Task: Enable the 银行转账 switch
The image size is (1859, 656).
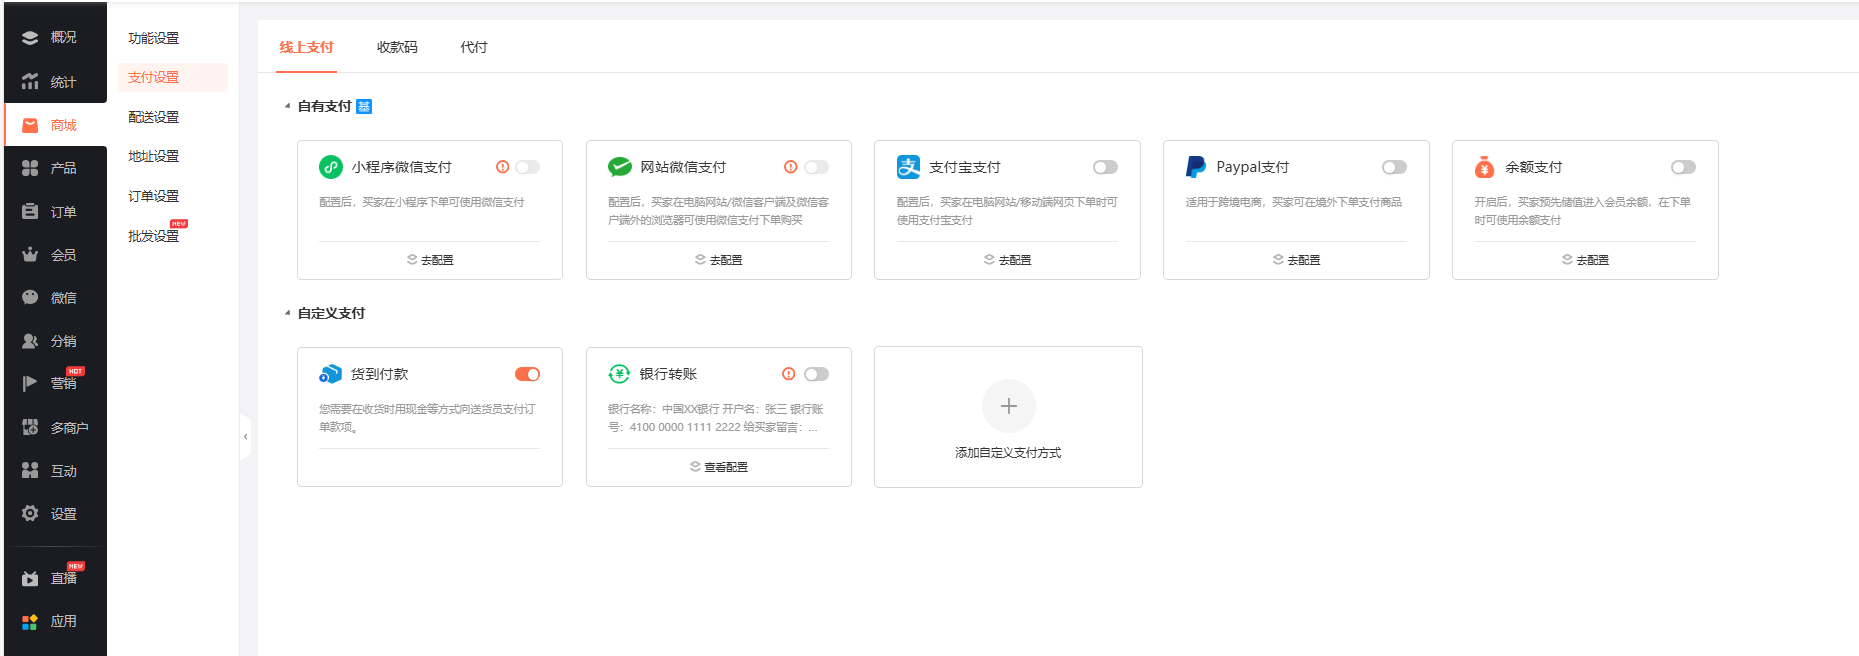Action: click(x=817, y=374)
